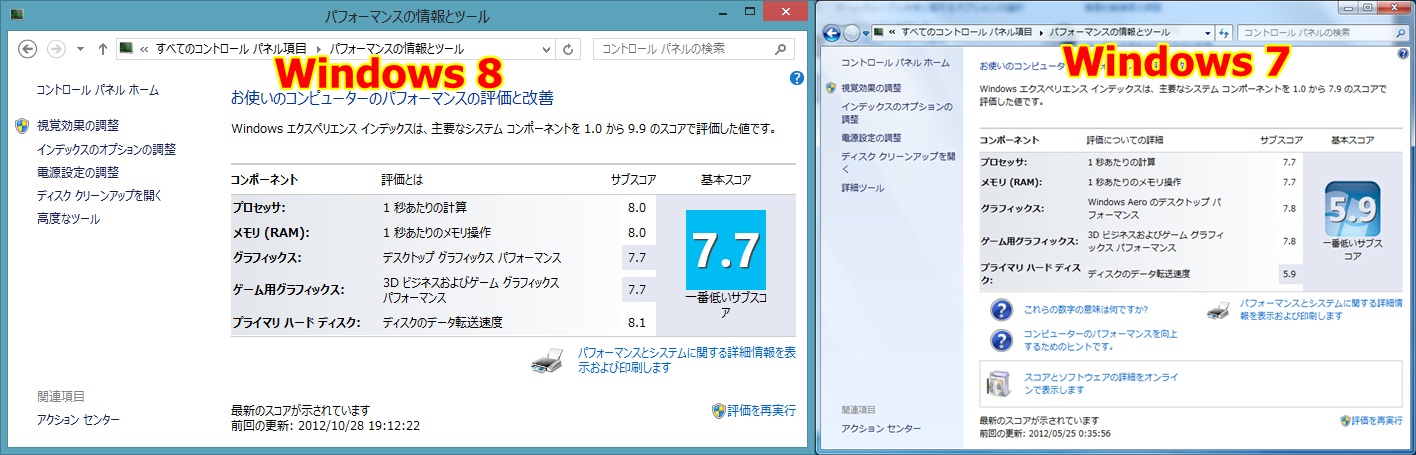The image size is (1416, 455).
Task: Click パフォーマンスの情報とツール breadcrumb in Windows 7
Action: (x=1108, y=33)
